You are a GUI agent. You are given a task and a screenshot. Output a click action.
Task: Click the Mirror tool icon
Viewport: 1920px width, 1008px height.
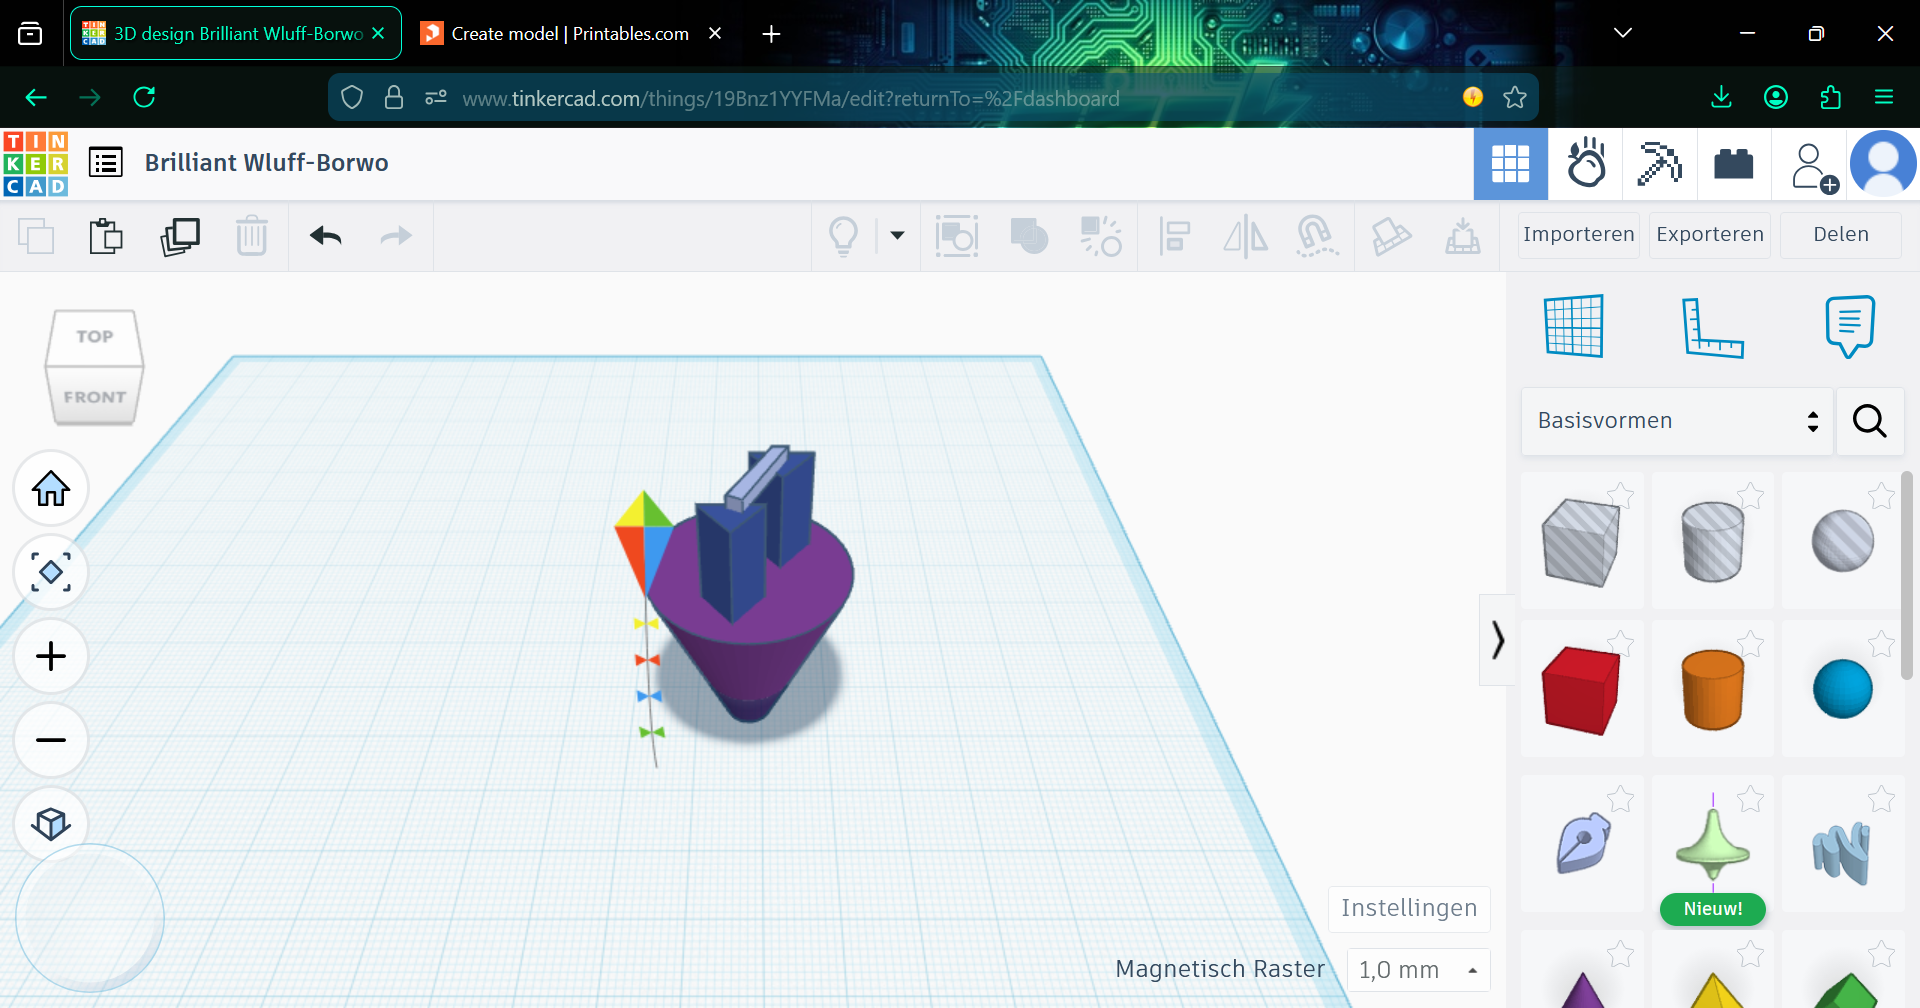[x=1245, y=237]
